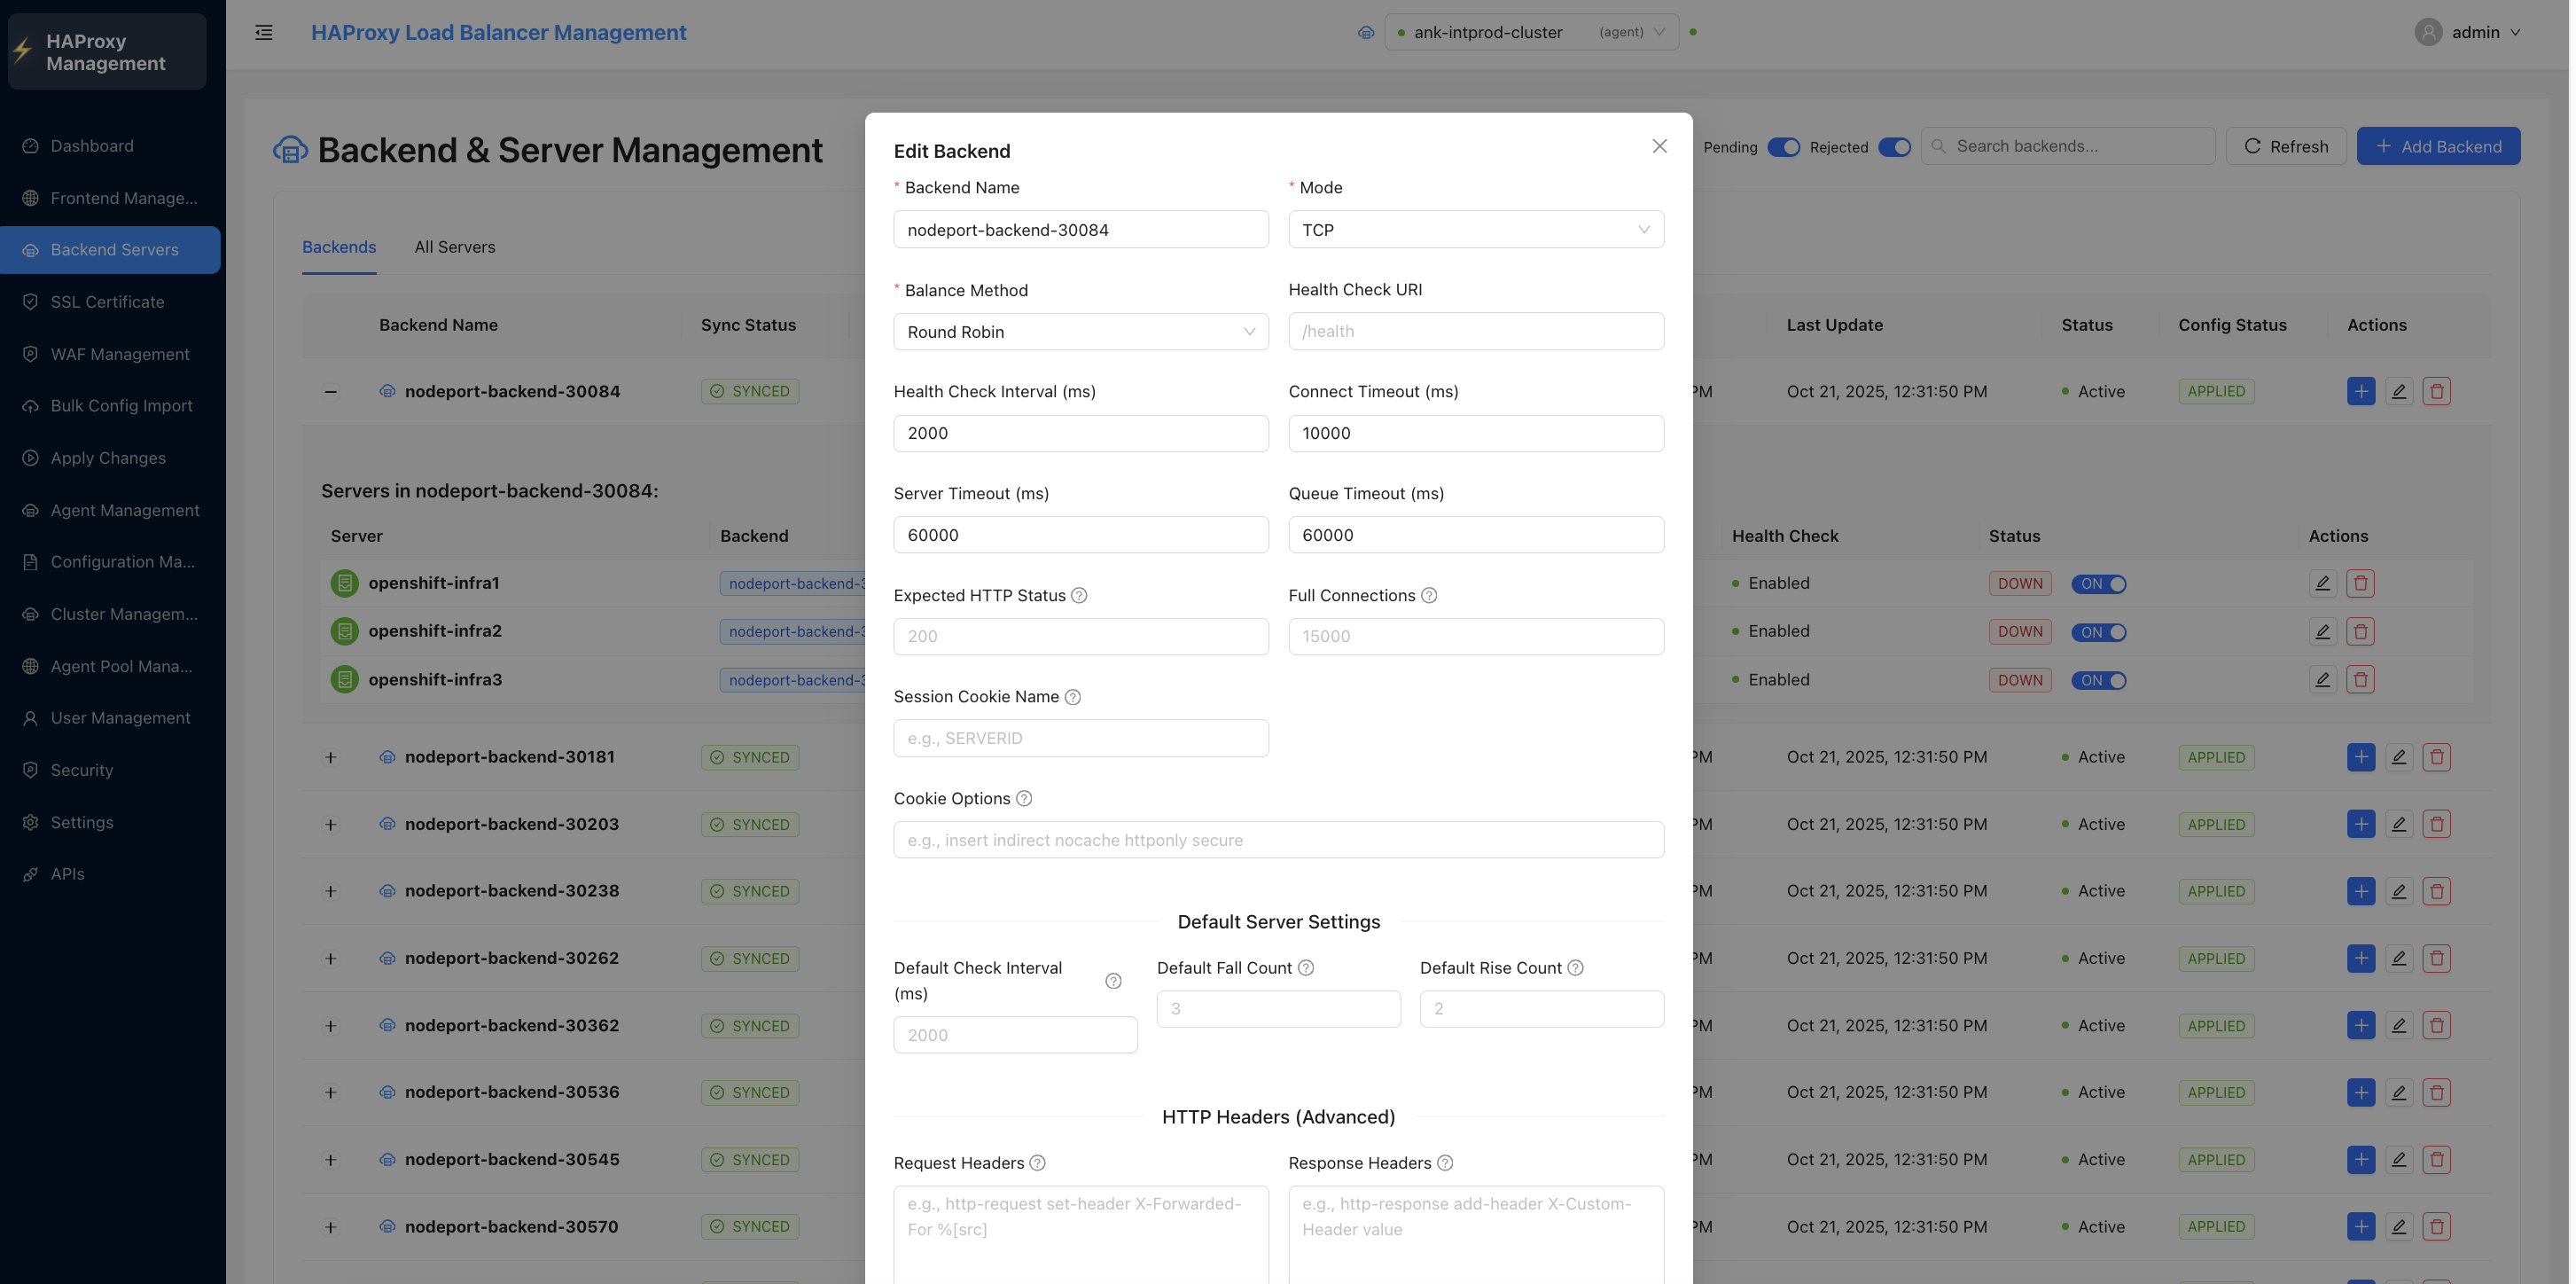Switch off openshift-infra3 ON toggle
2576x1284 pixels.
(x=2098, y=680)
